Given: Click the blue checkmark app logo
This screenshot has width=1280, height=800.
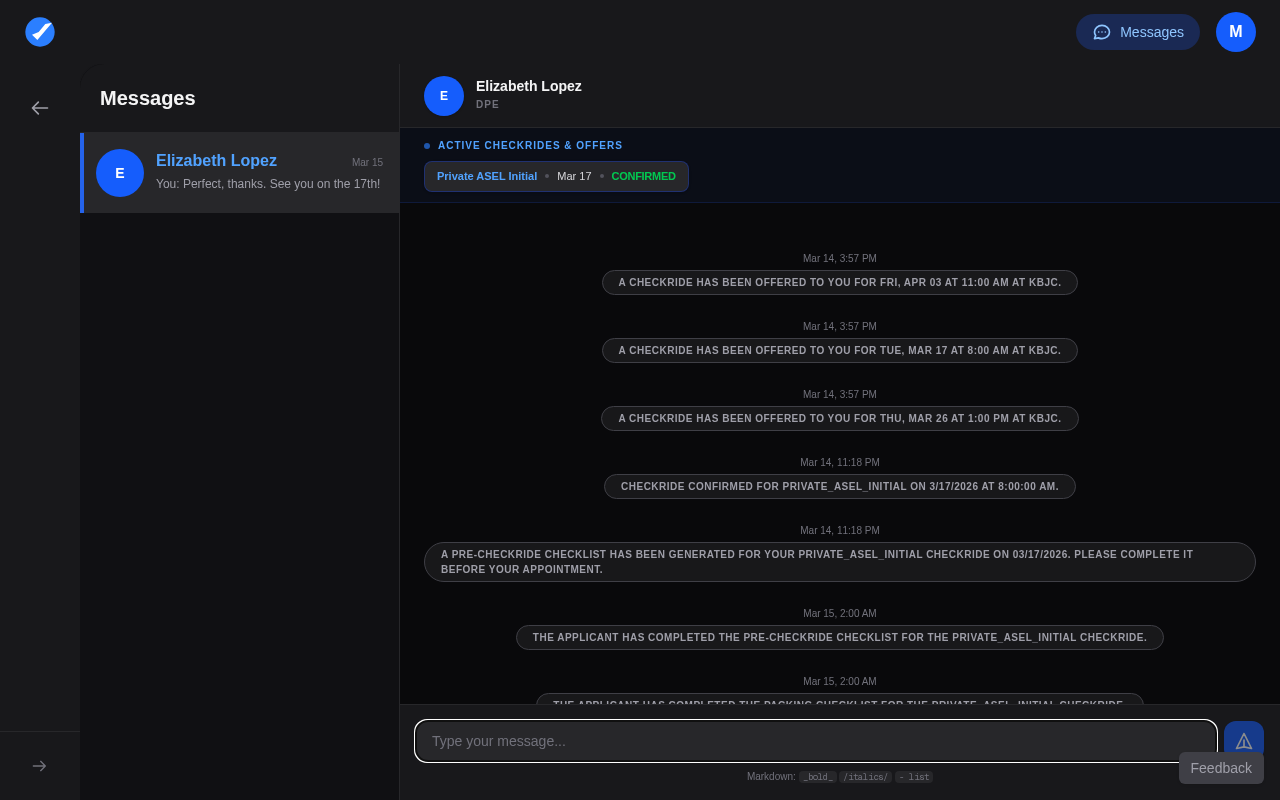Looking at the screenshot, I should 40,32.
